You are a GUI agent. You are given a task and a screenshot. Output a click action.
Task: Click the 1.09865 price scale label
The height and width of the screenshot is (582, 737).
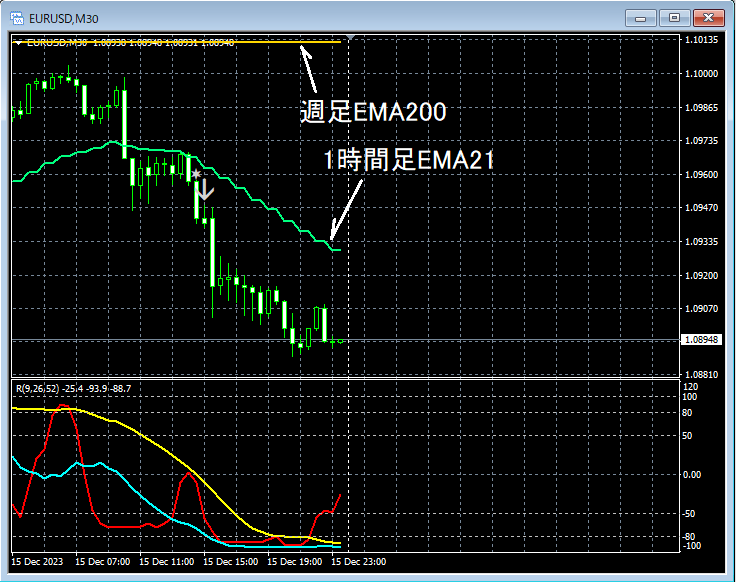click(701, 108)
